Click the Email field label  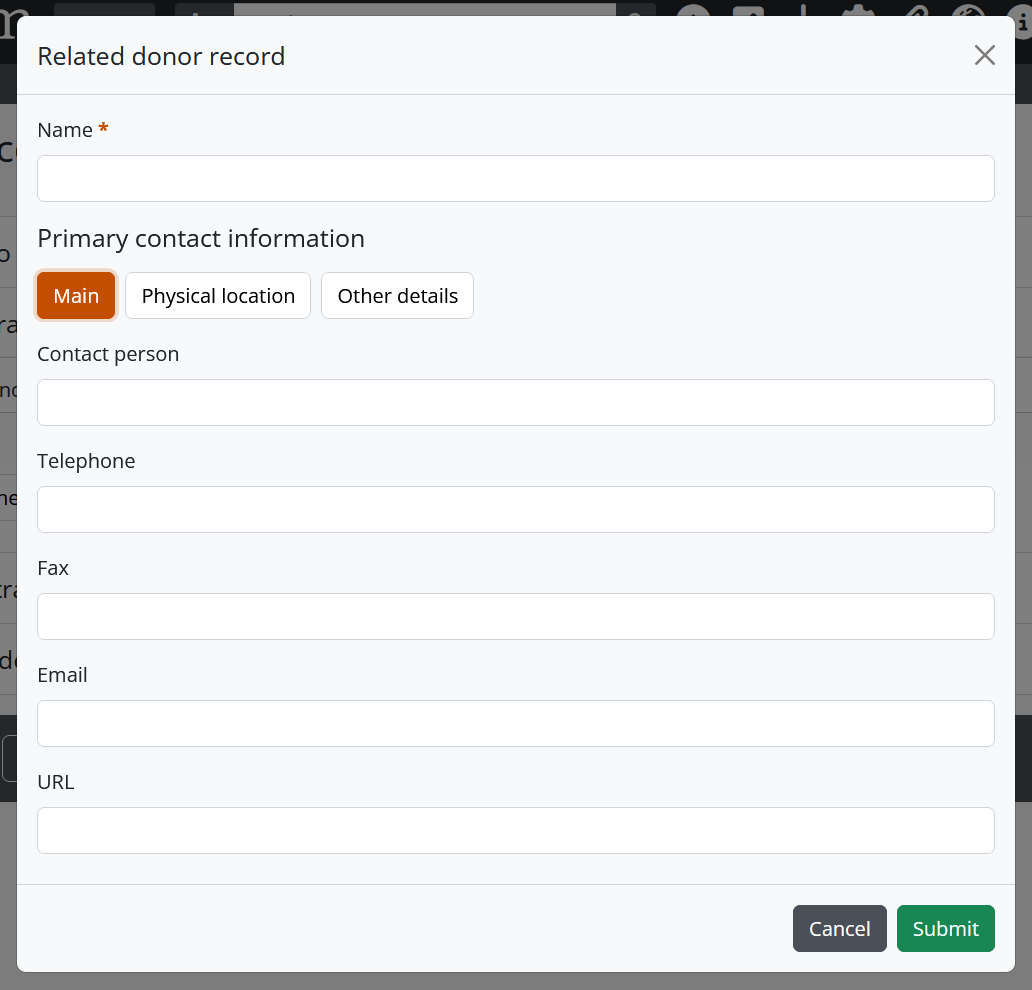62,675
